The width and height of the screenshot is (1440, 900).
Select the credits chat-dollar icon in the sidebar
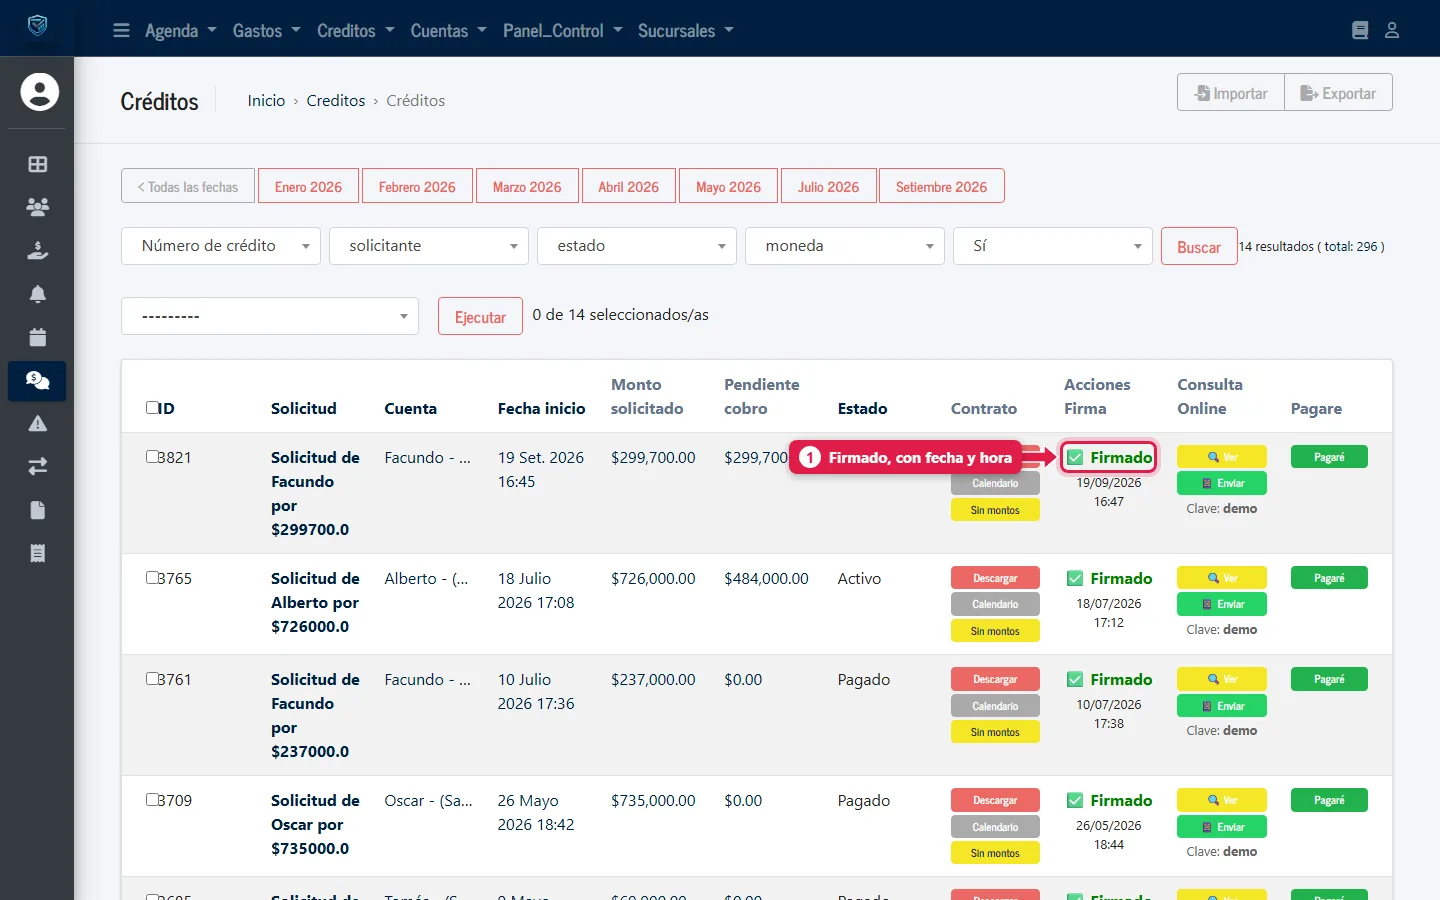pos(38,380)
